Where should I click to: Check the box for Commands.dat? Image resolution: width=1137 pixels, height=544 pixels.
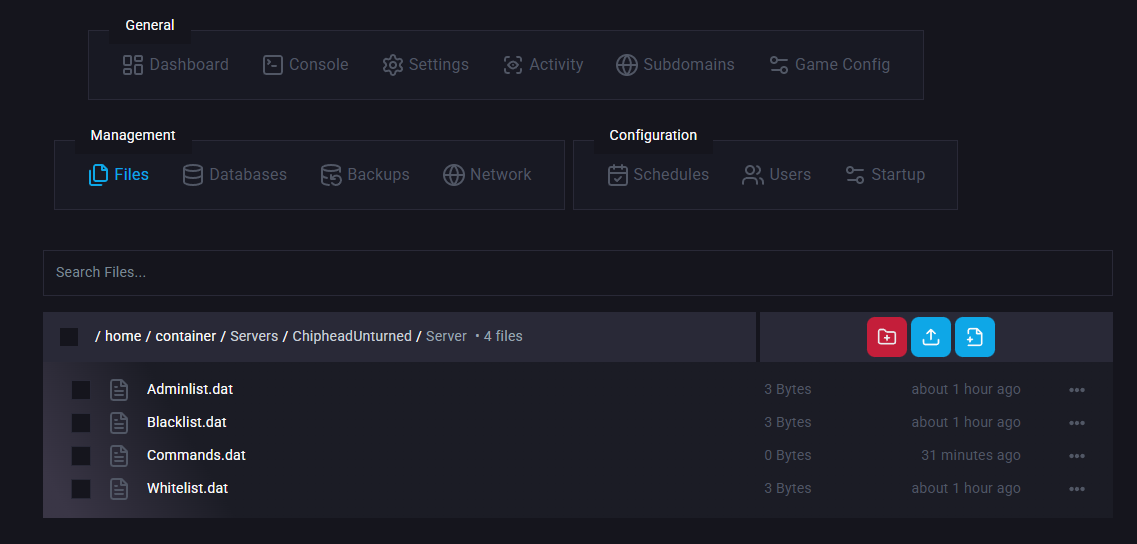tap(81, 456)
